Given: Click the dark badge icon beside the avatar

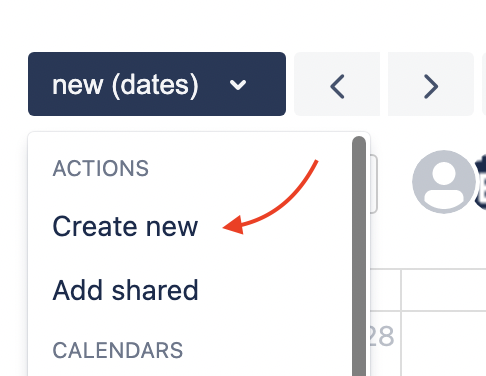Looking at the screenshot, I should (480, 182).
